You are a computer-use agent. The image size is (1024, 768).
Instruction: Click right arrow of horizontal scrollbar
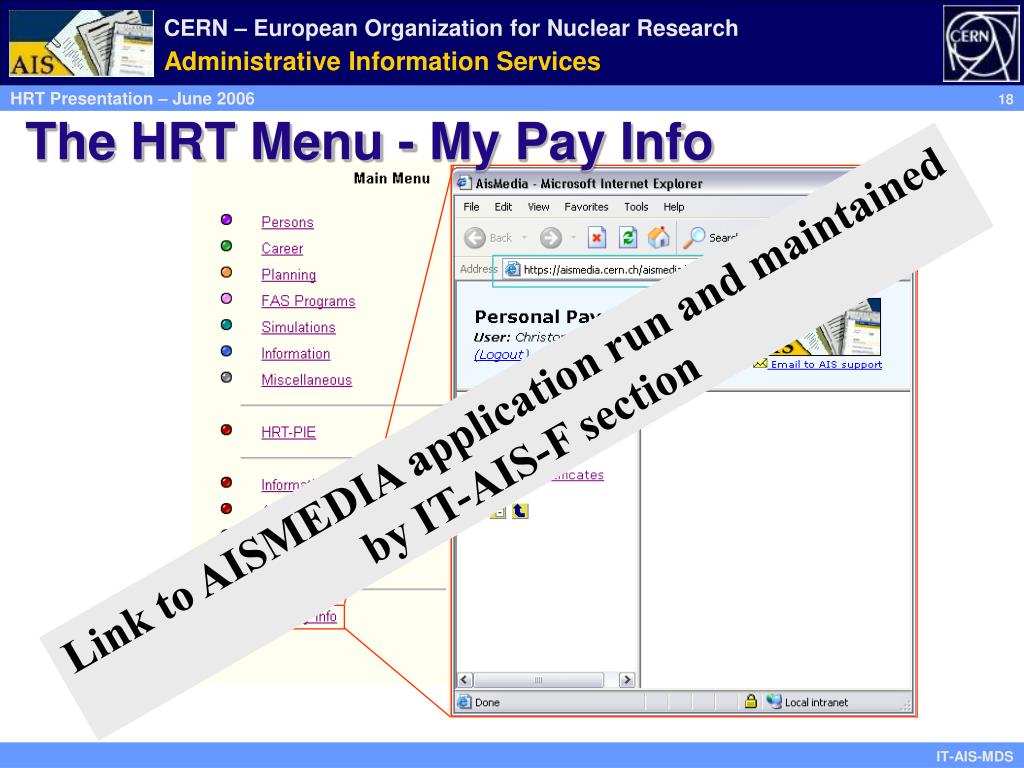click(x=627, y=680)
